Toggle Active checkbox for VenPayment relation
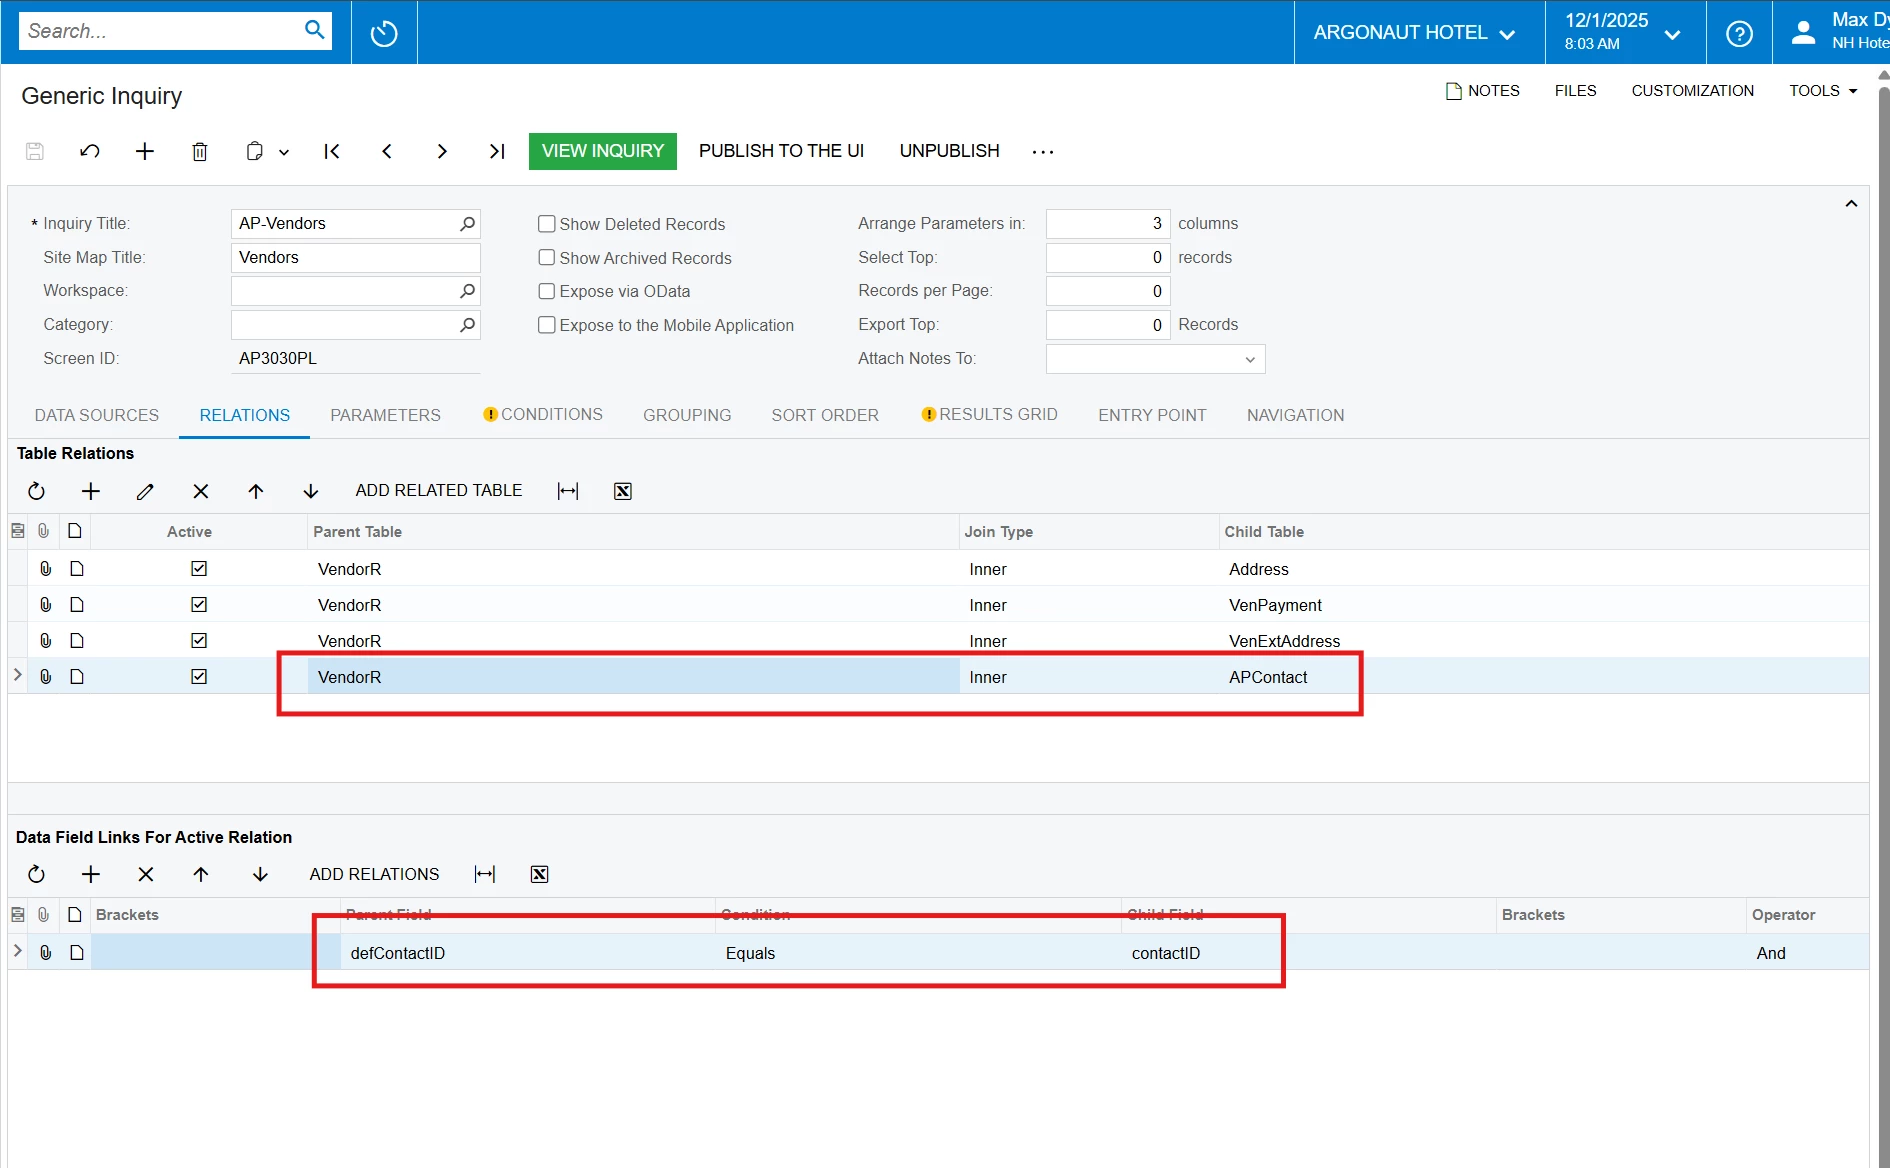 [199, 605]
